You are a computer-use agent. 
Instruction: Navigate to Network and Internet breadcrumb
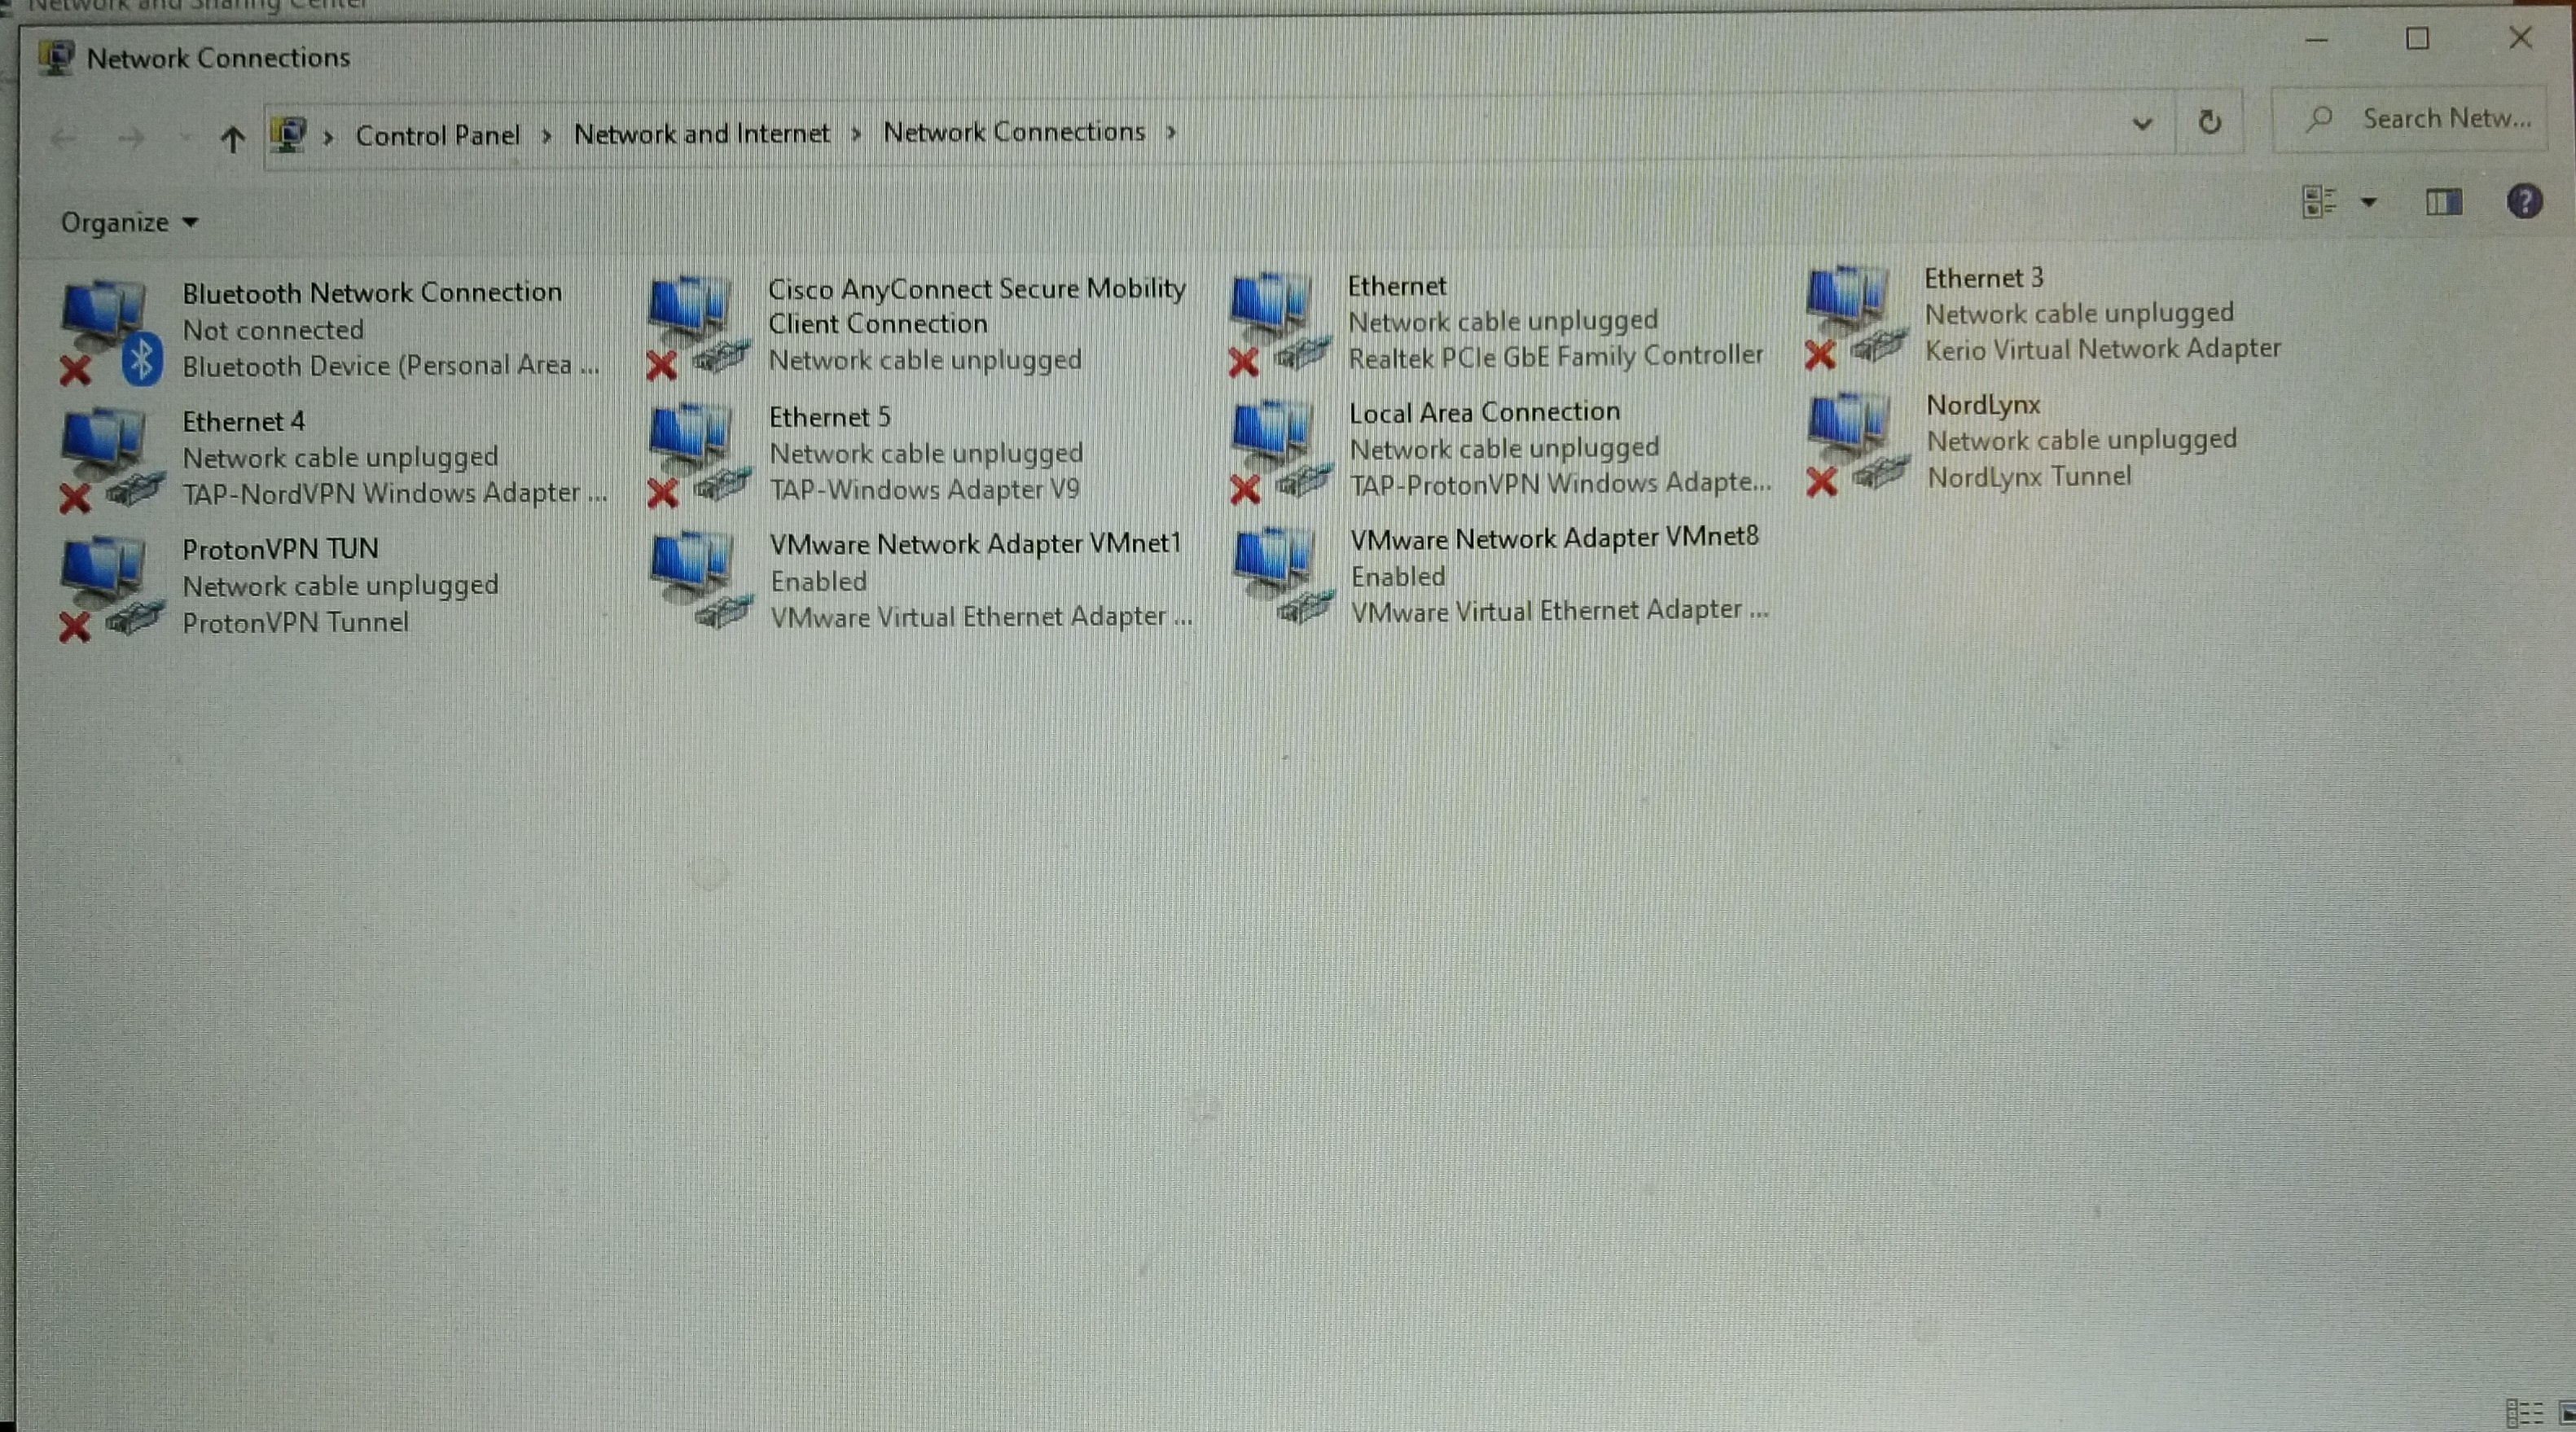click(x=701, y=134)
